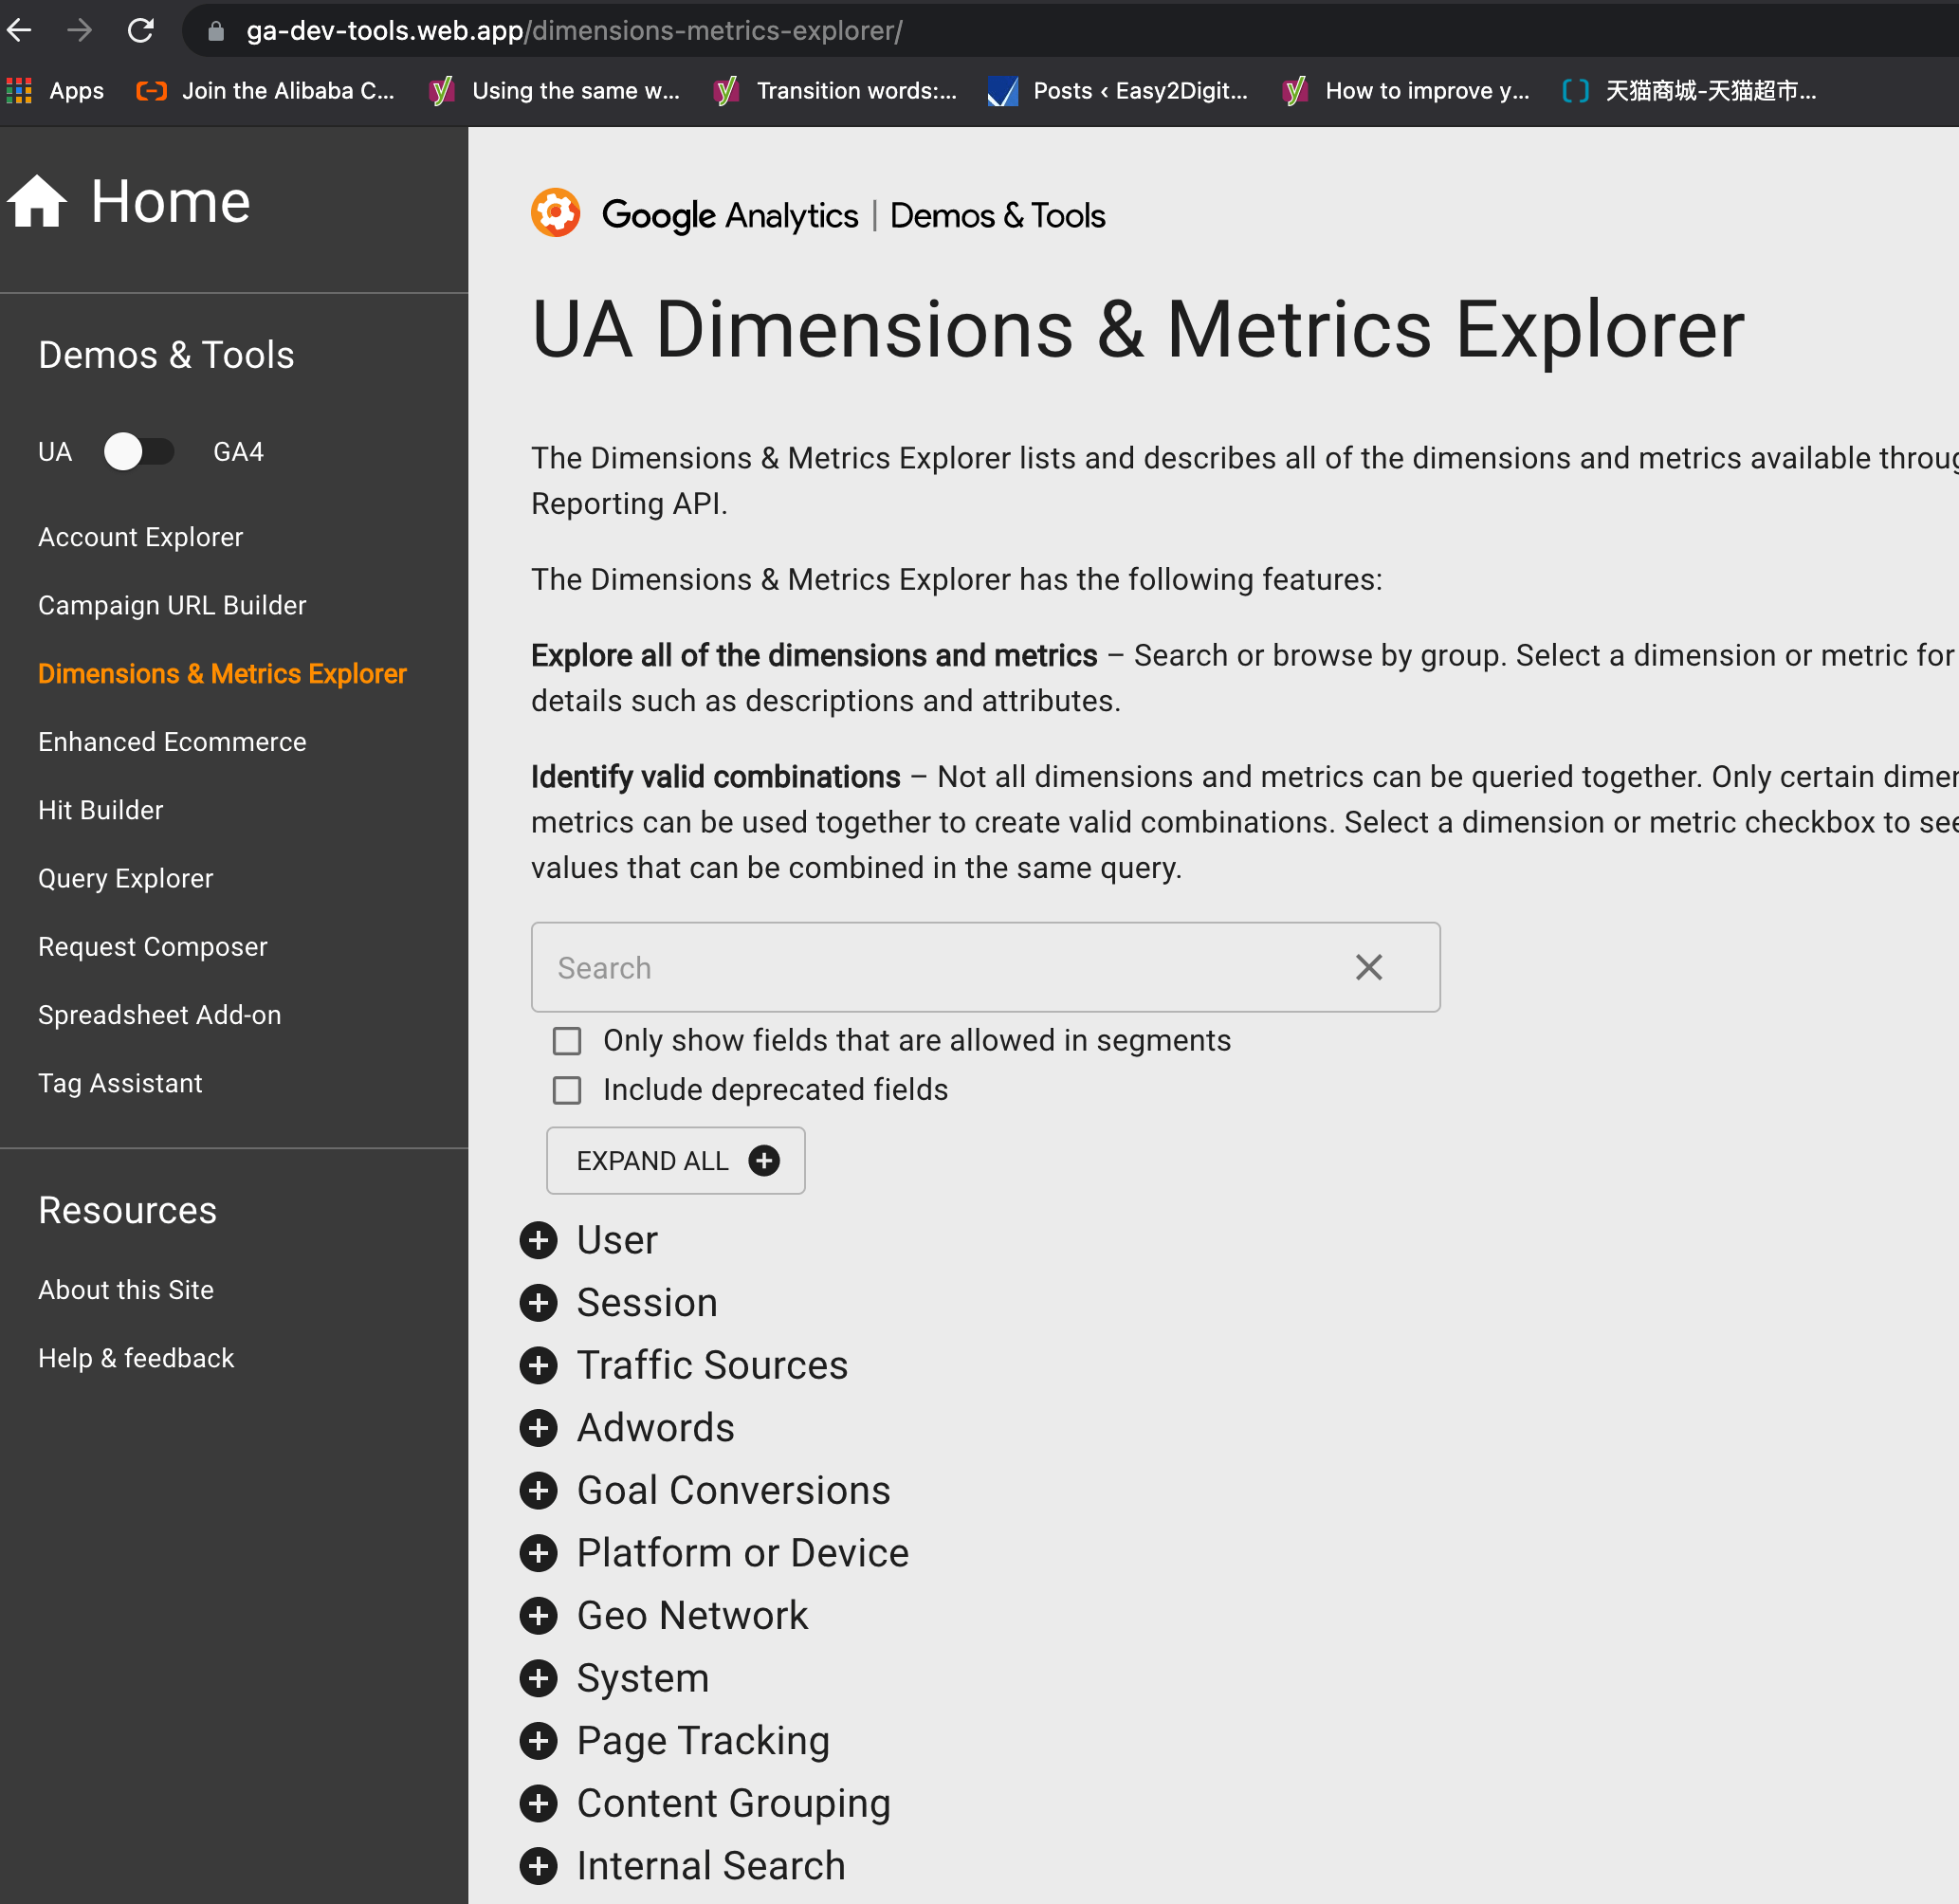Expand the Internal Search group
The width and height of the screenshot is (1959, 1904).
[539, 1866]
